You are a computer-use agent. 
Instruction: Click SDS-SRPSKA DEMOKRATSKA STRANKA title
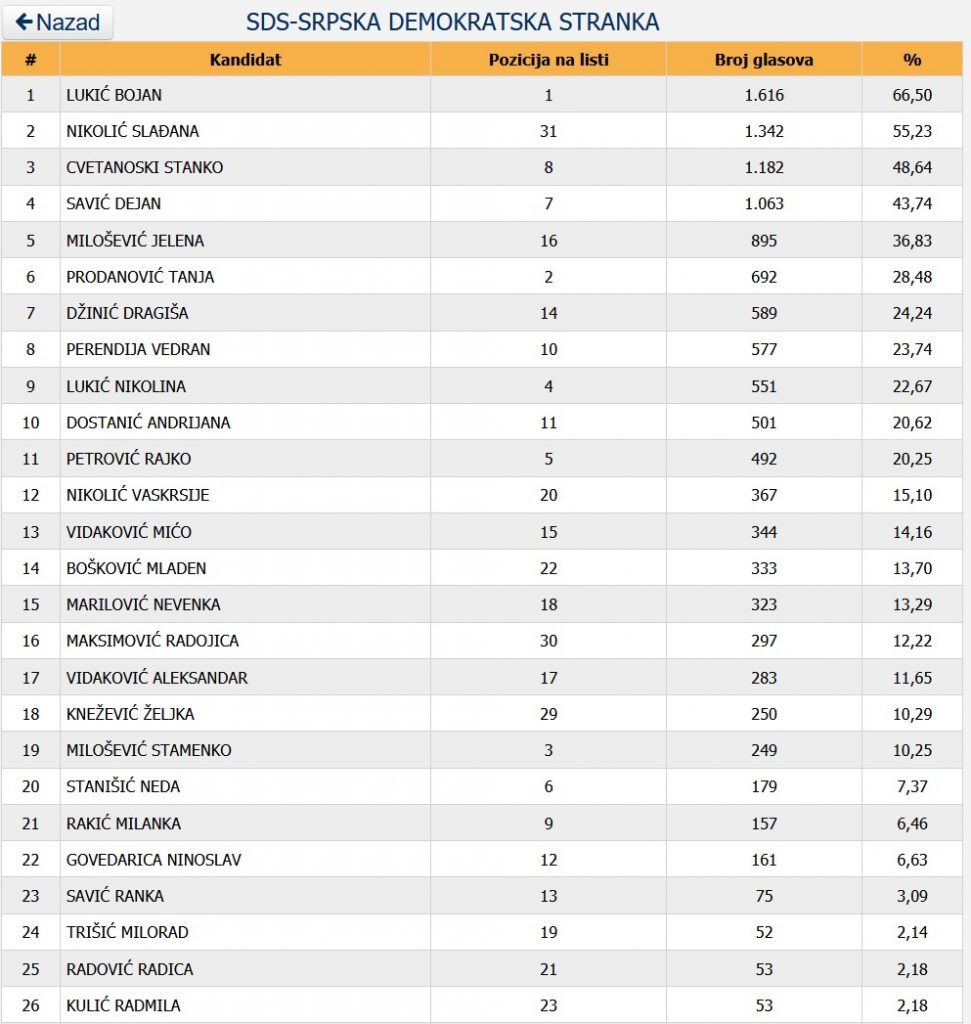[453, 22]
